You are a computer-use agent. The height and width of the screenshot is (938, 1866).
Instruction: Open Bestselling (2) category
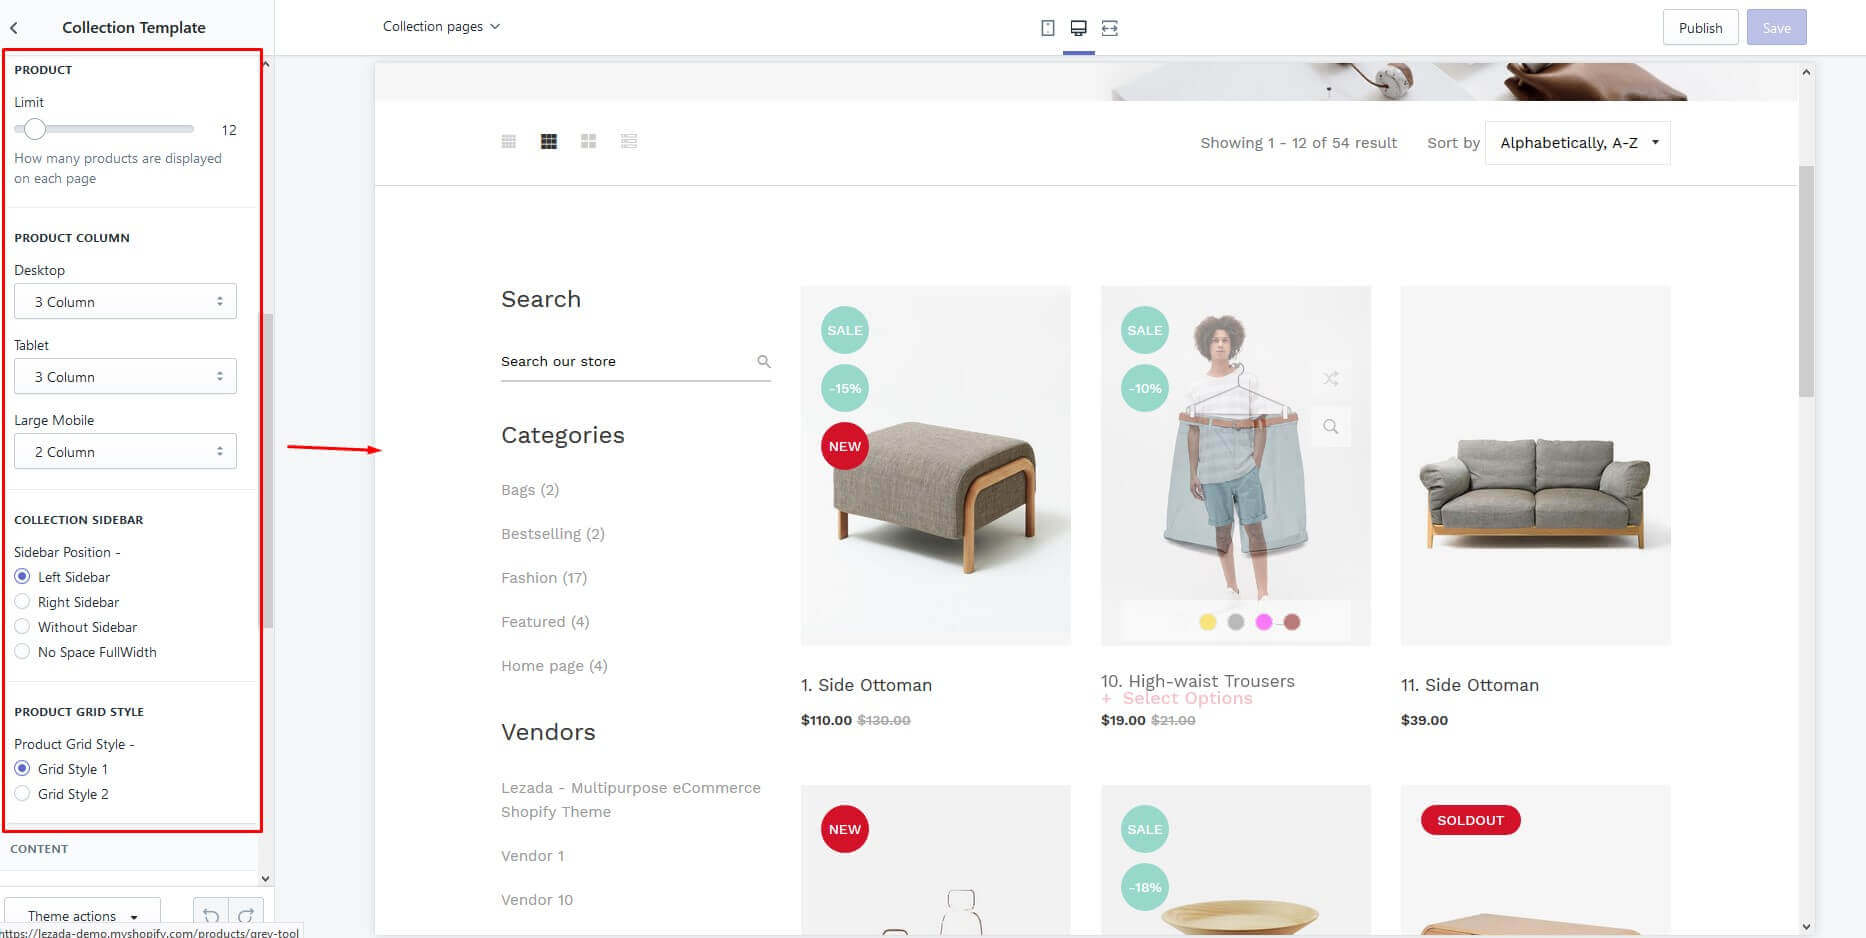(x=553, y=534)
